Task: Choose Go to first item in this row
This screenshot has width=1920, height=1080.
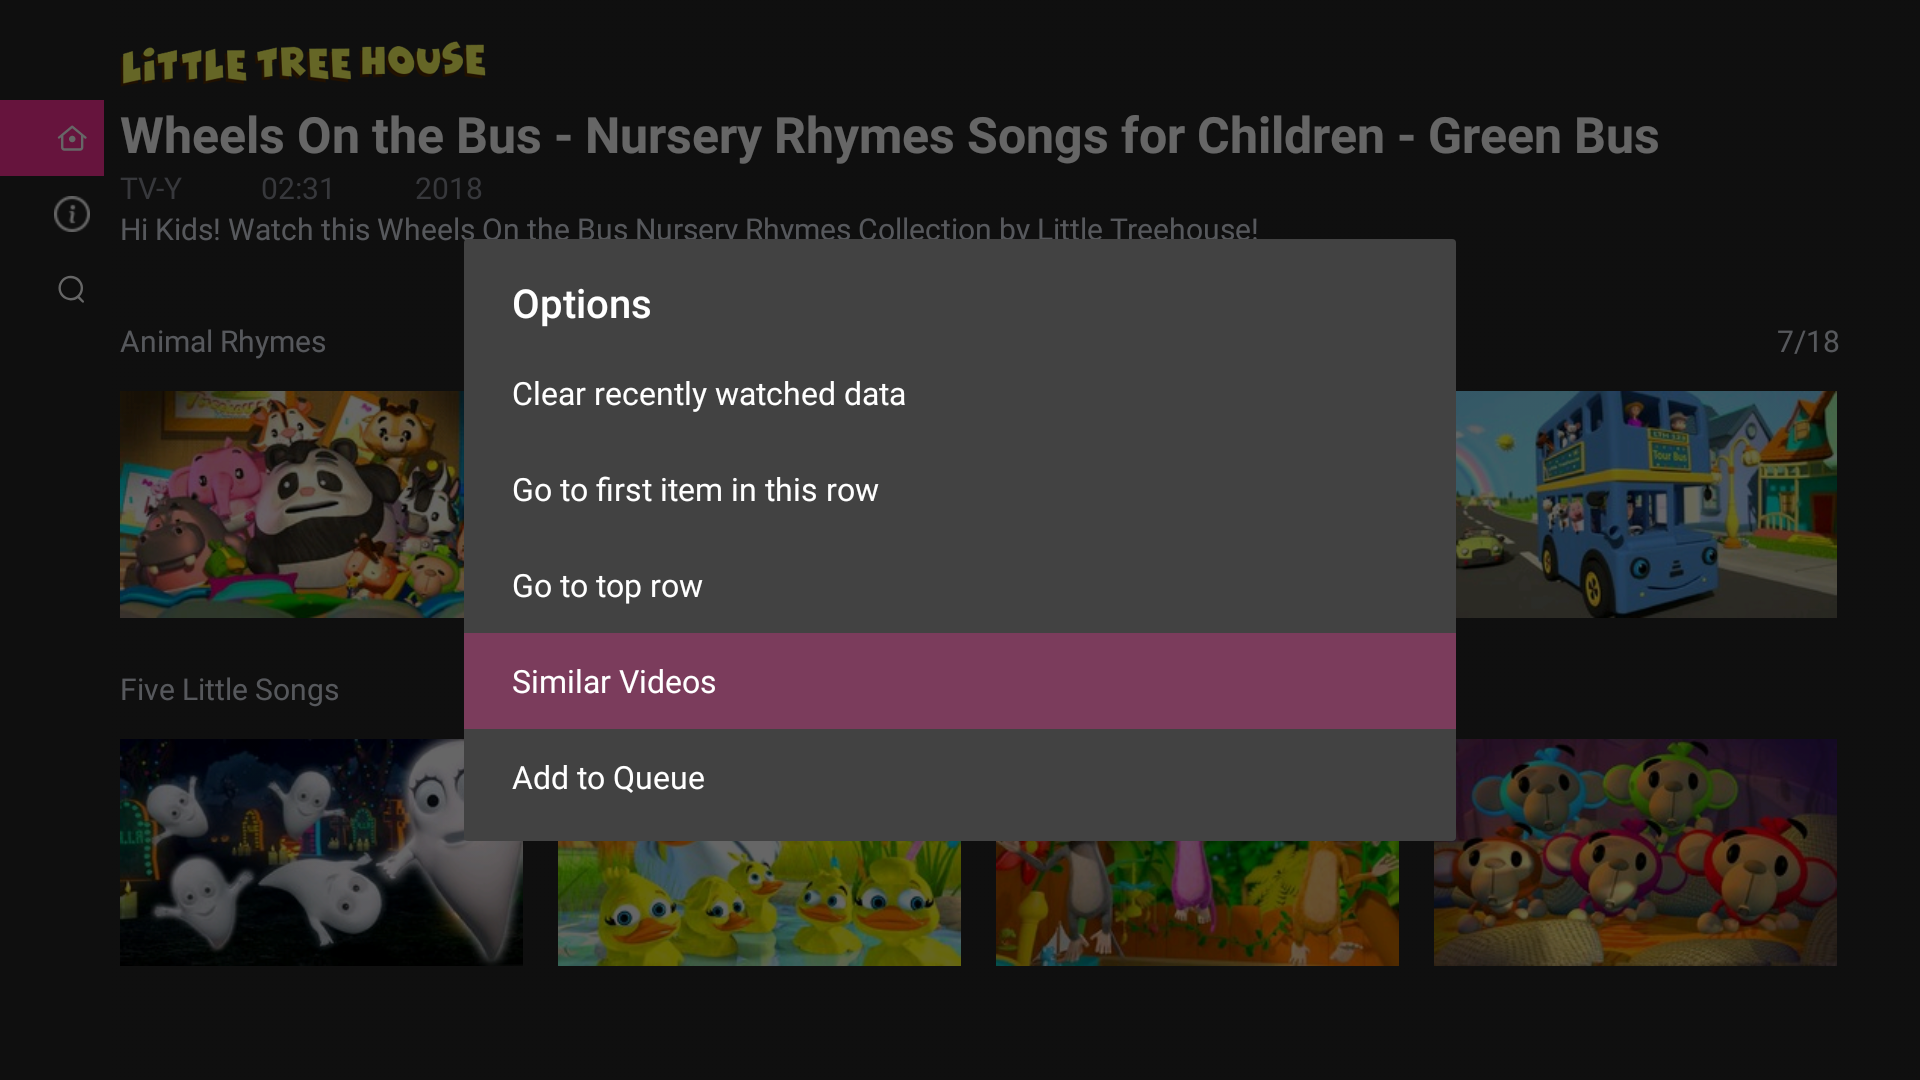Action: click(x=695, y=490)
